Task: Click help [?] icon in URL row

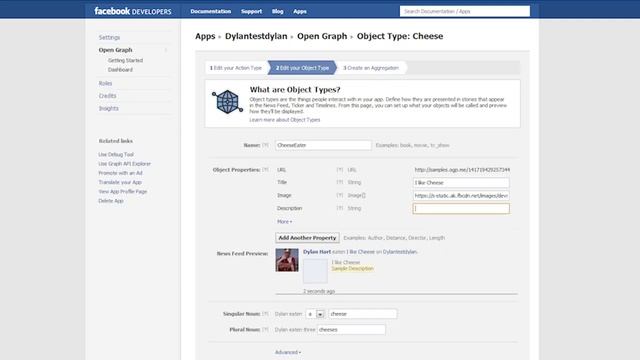Action: coord(340,169)
